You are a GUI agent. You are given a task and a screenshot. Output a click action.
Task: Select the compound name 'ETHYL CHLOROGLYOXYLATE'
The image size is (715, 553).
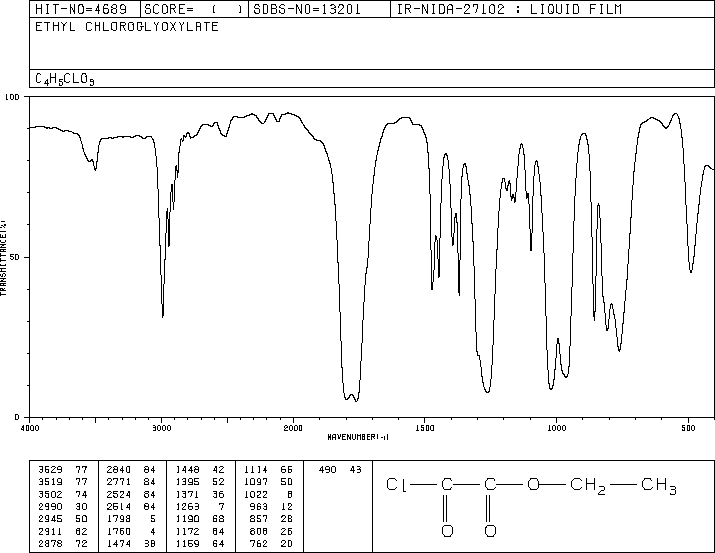(127, 27)
